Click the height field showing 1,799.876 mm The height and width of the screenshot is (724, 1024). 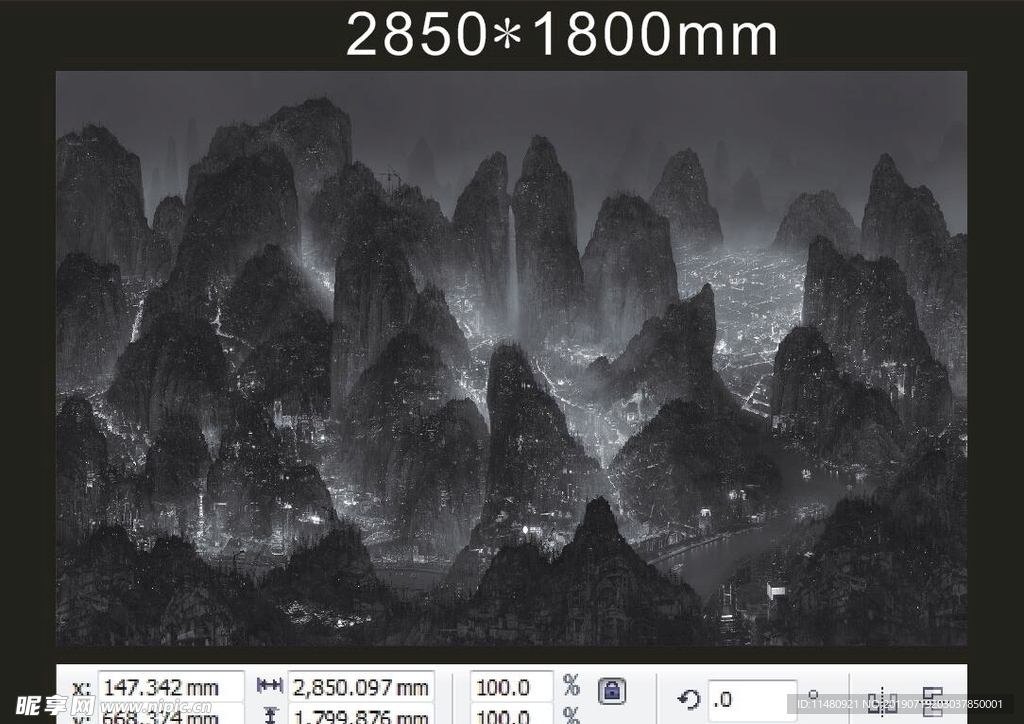point(361,715)
